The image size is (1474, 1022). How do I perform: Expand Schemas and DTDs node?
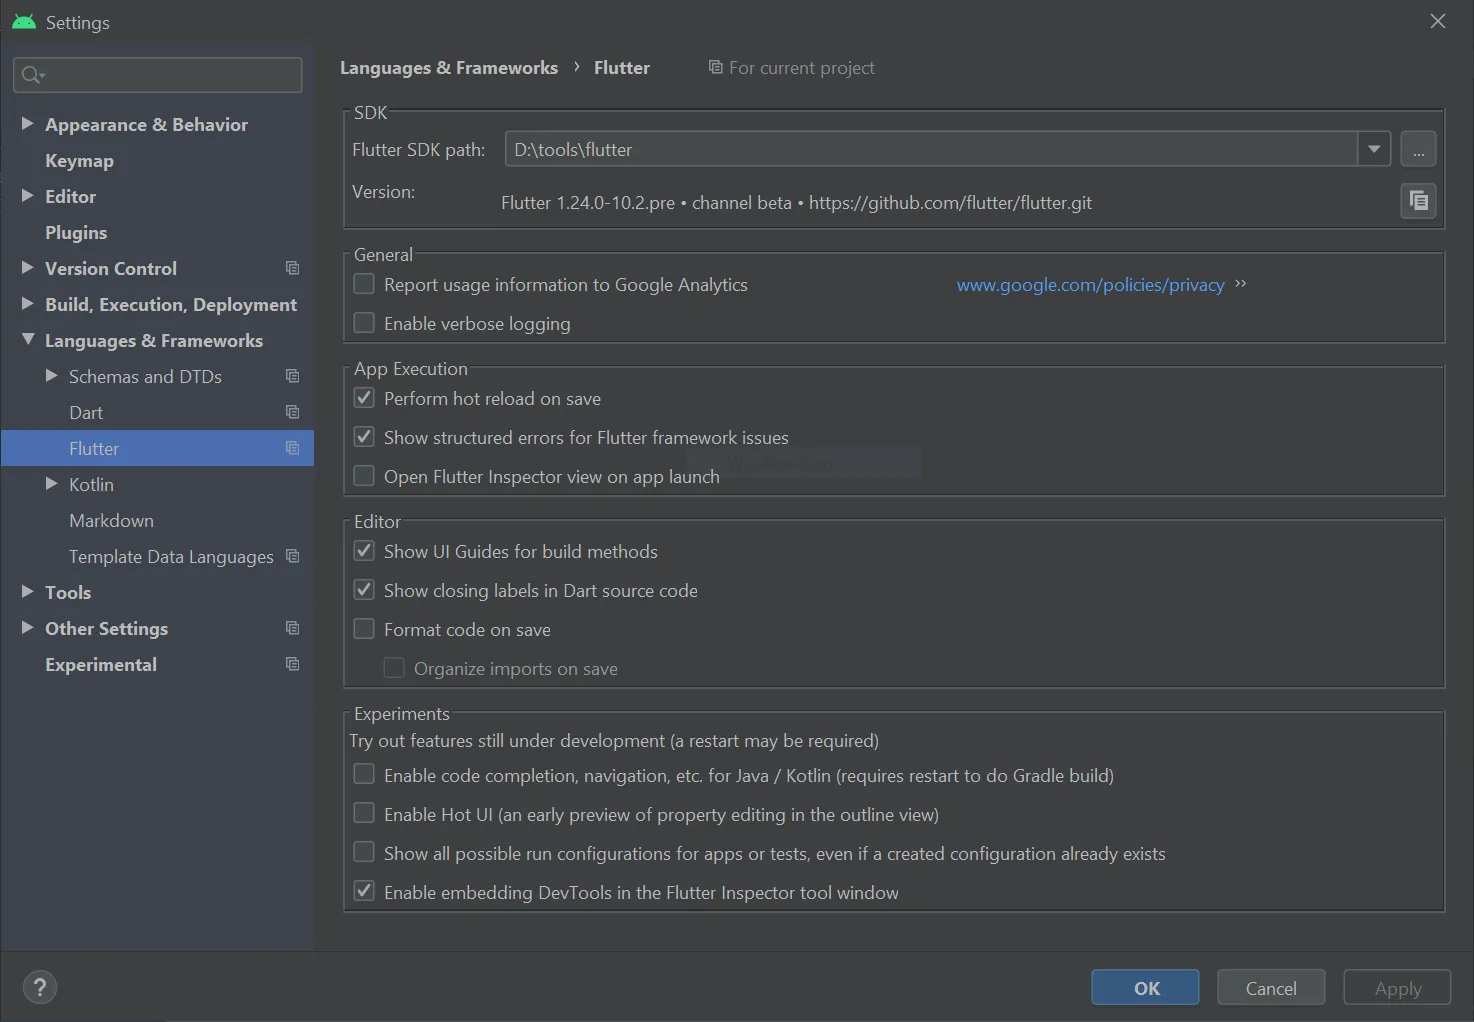tap(52, 376)
